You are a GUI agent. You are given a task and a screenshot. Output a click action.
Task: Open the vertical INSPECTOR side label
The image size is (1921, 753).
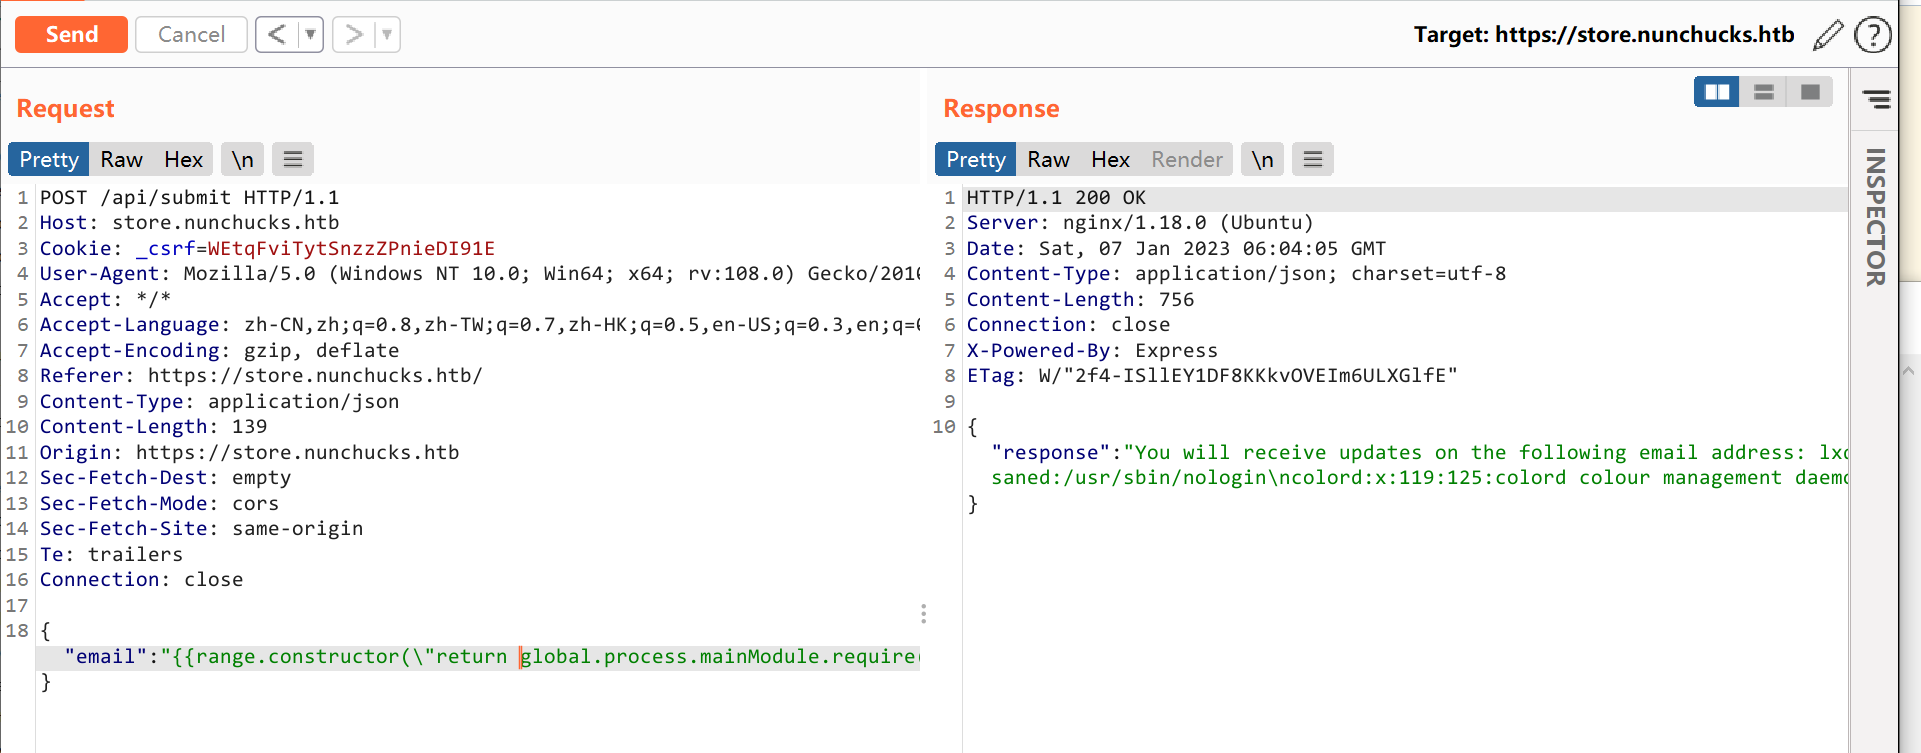click(x=1875, y=217)
